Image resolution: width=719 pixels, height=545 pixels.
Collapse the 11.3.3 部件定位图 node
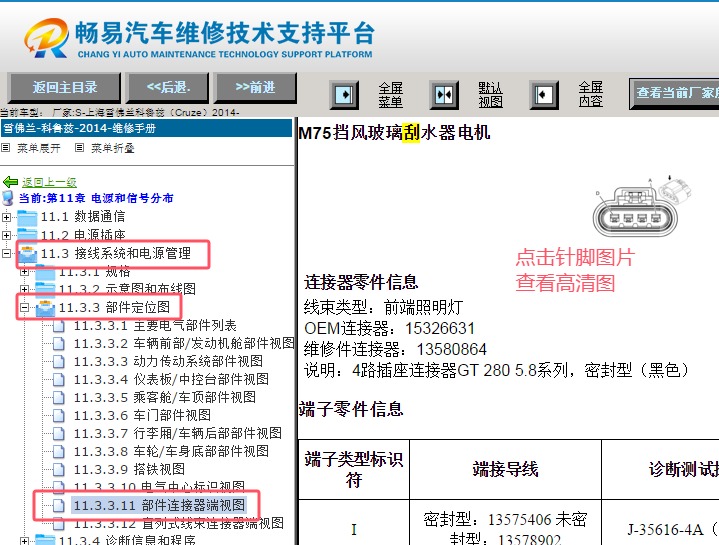click(x=24, y=307)
